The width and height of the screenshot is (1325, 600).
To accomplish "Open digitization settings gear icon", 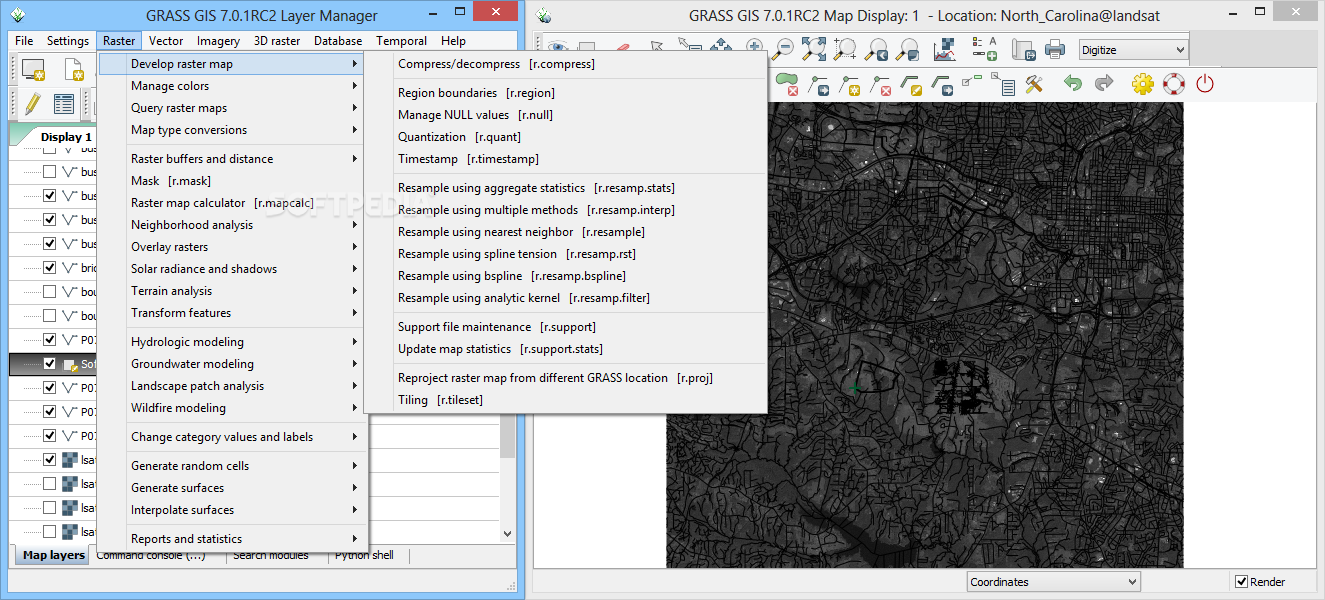I will click(1143, 84).
